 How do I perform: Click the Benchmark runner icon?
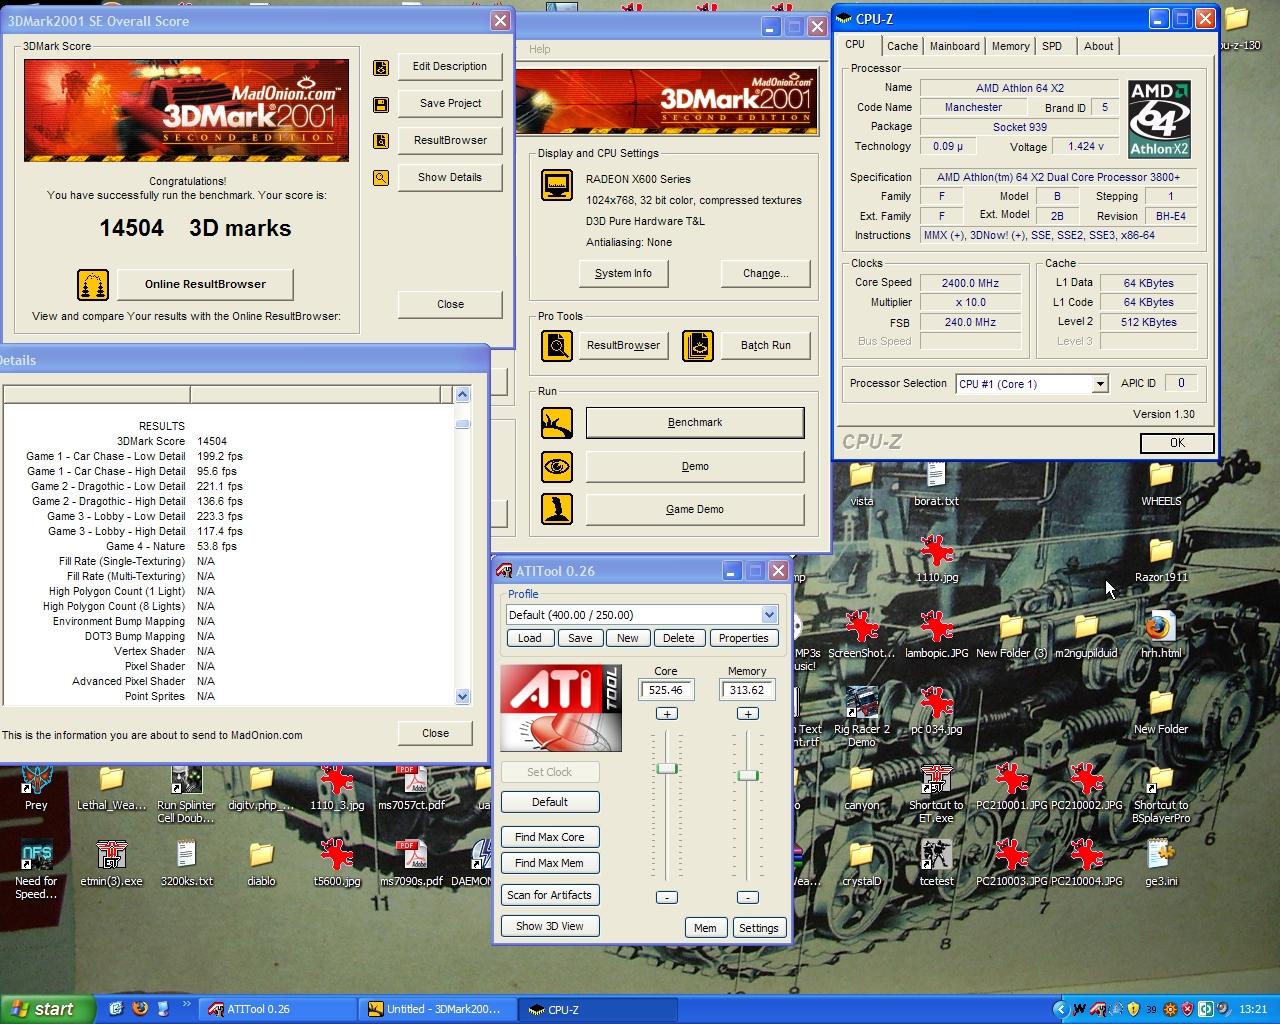(557, 423)
